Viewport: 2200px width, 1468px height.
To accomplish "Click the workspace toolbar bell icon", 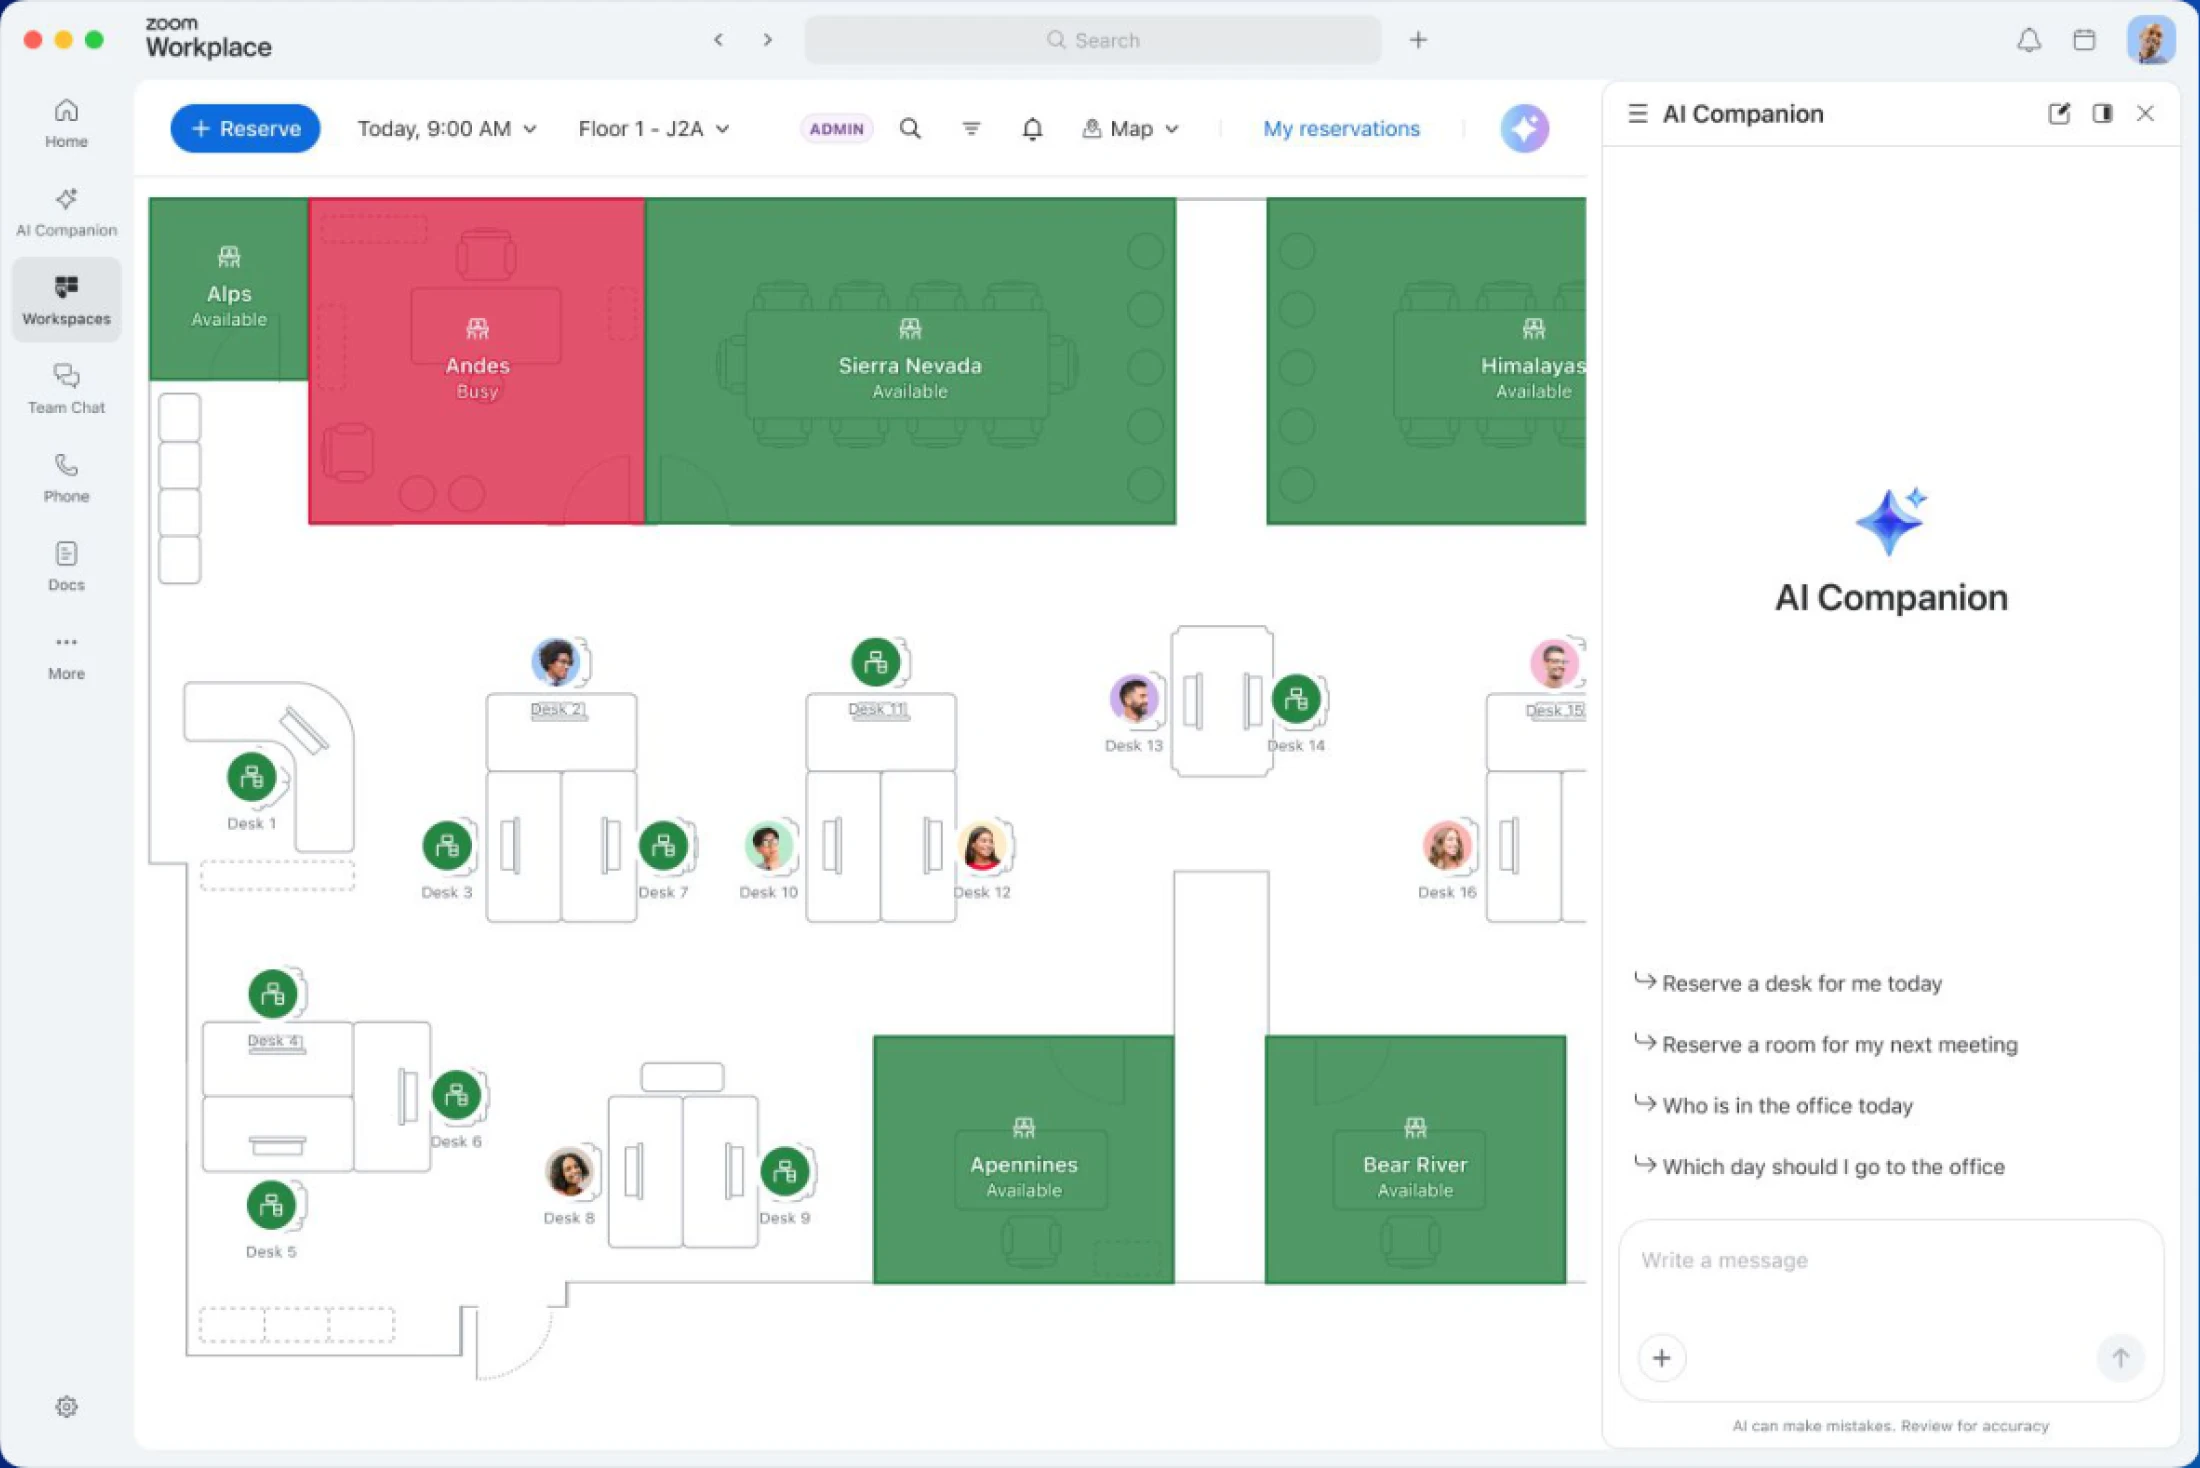I will coord(1032,128).
